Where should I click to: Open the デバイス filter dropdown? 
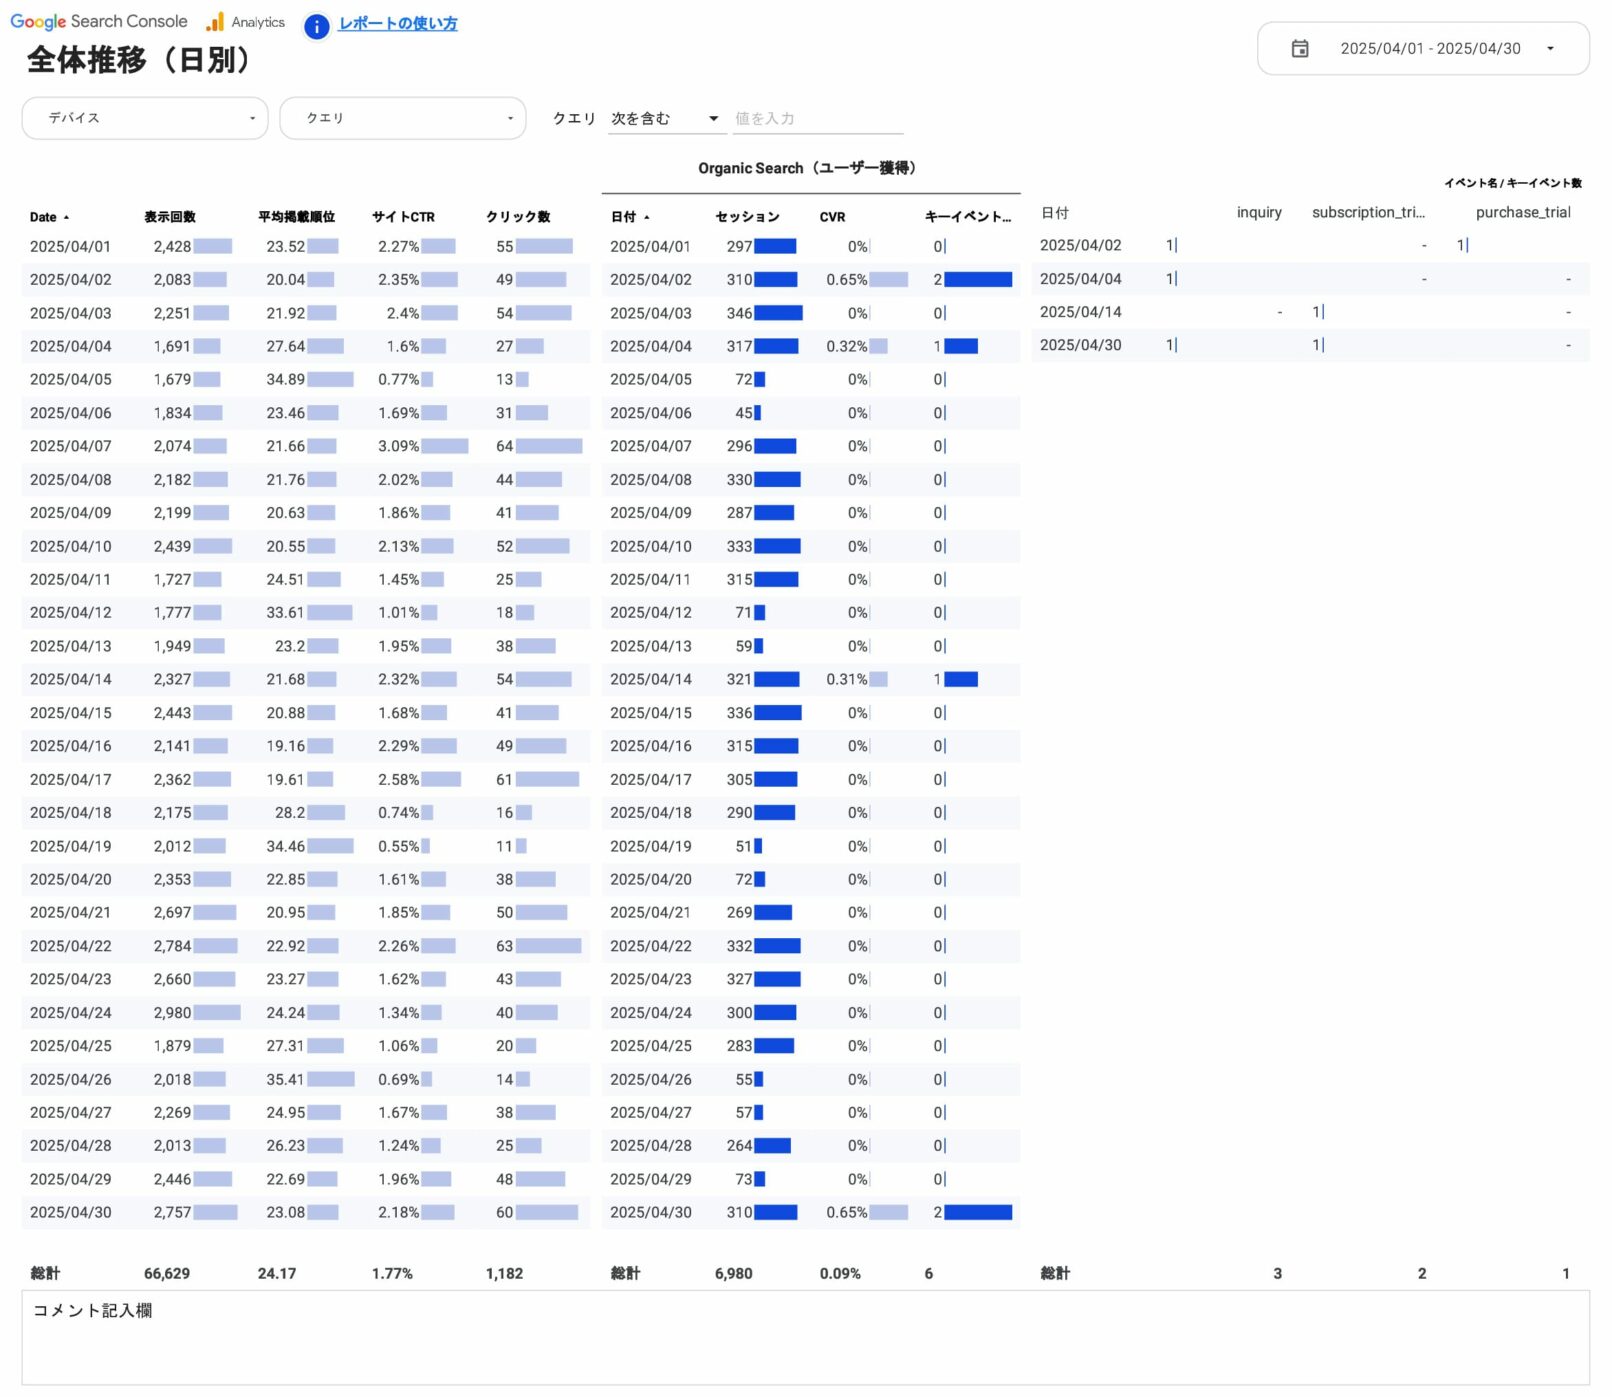click(x=144, y=117)
